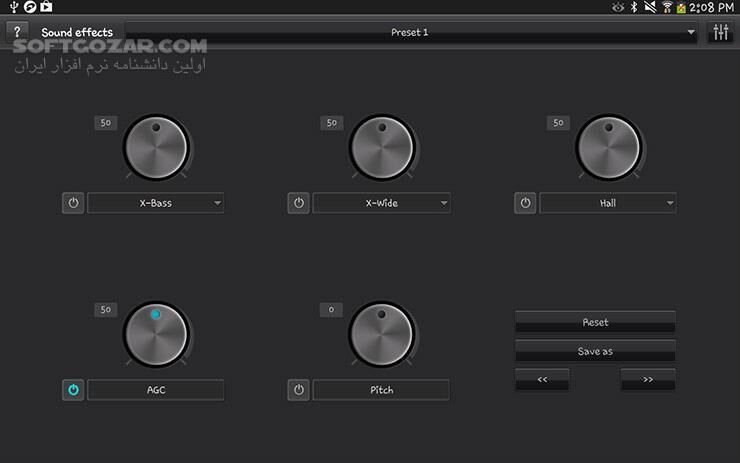Tap the battery icon in status bar
Image resolution: width=740 pixels, height=463 pixels.
(x=681, y=7)
